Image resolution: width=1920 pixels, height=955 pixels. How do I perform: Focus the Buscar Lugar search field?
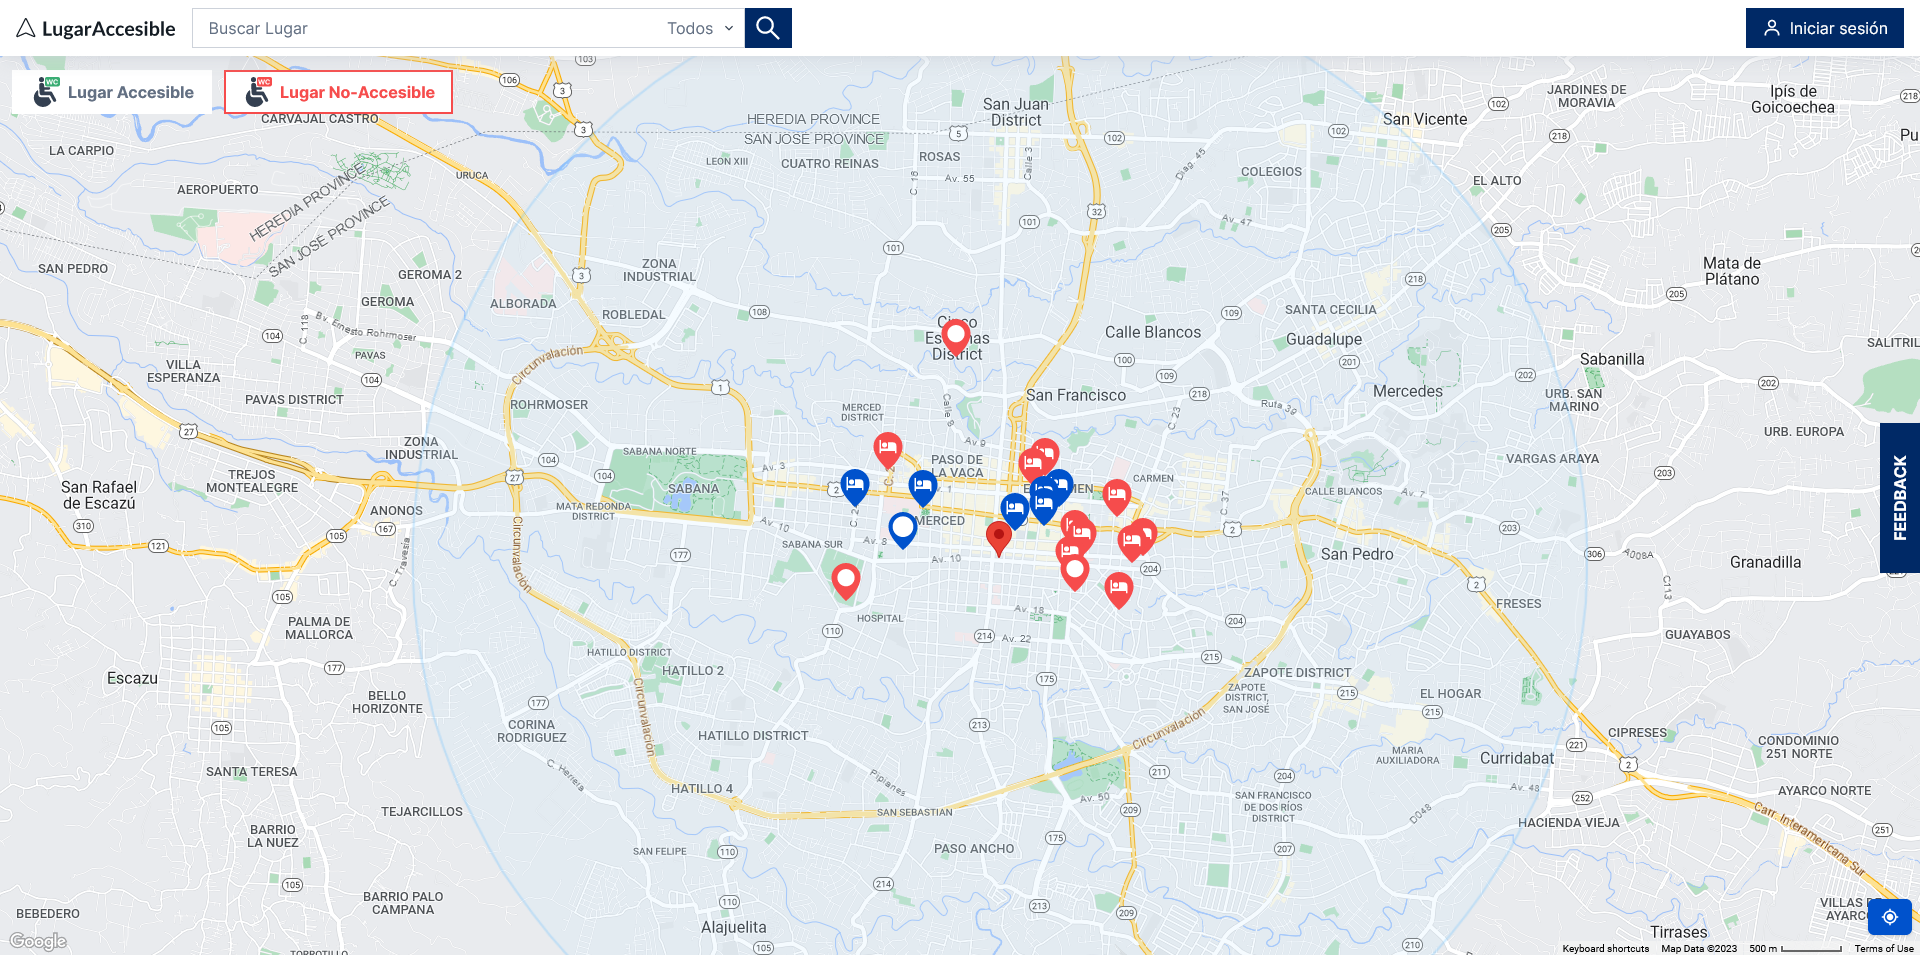(430, 28)
